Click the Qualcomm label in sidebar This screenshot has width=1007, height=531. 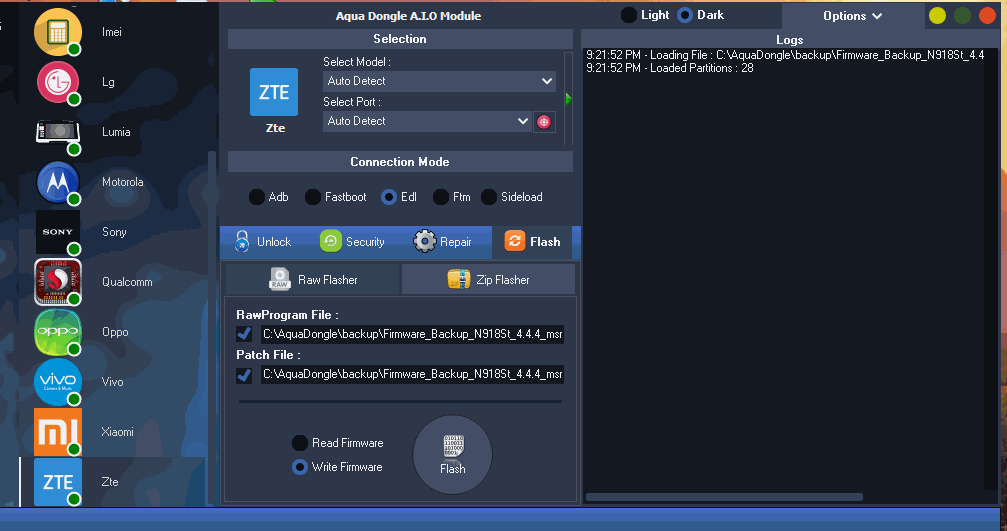pos(127,282)
